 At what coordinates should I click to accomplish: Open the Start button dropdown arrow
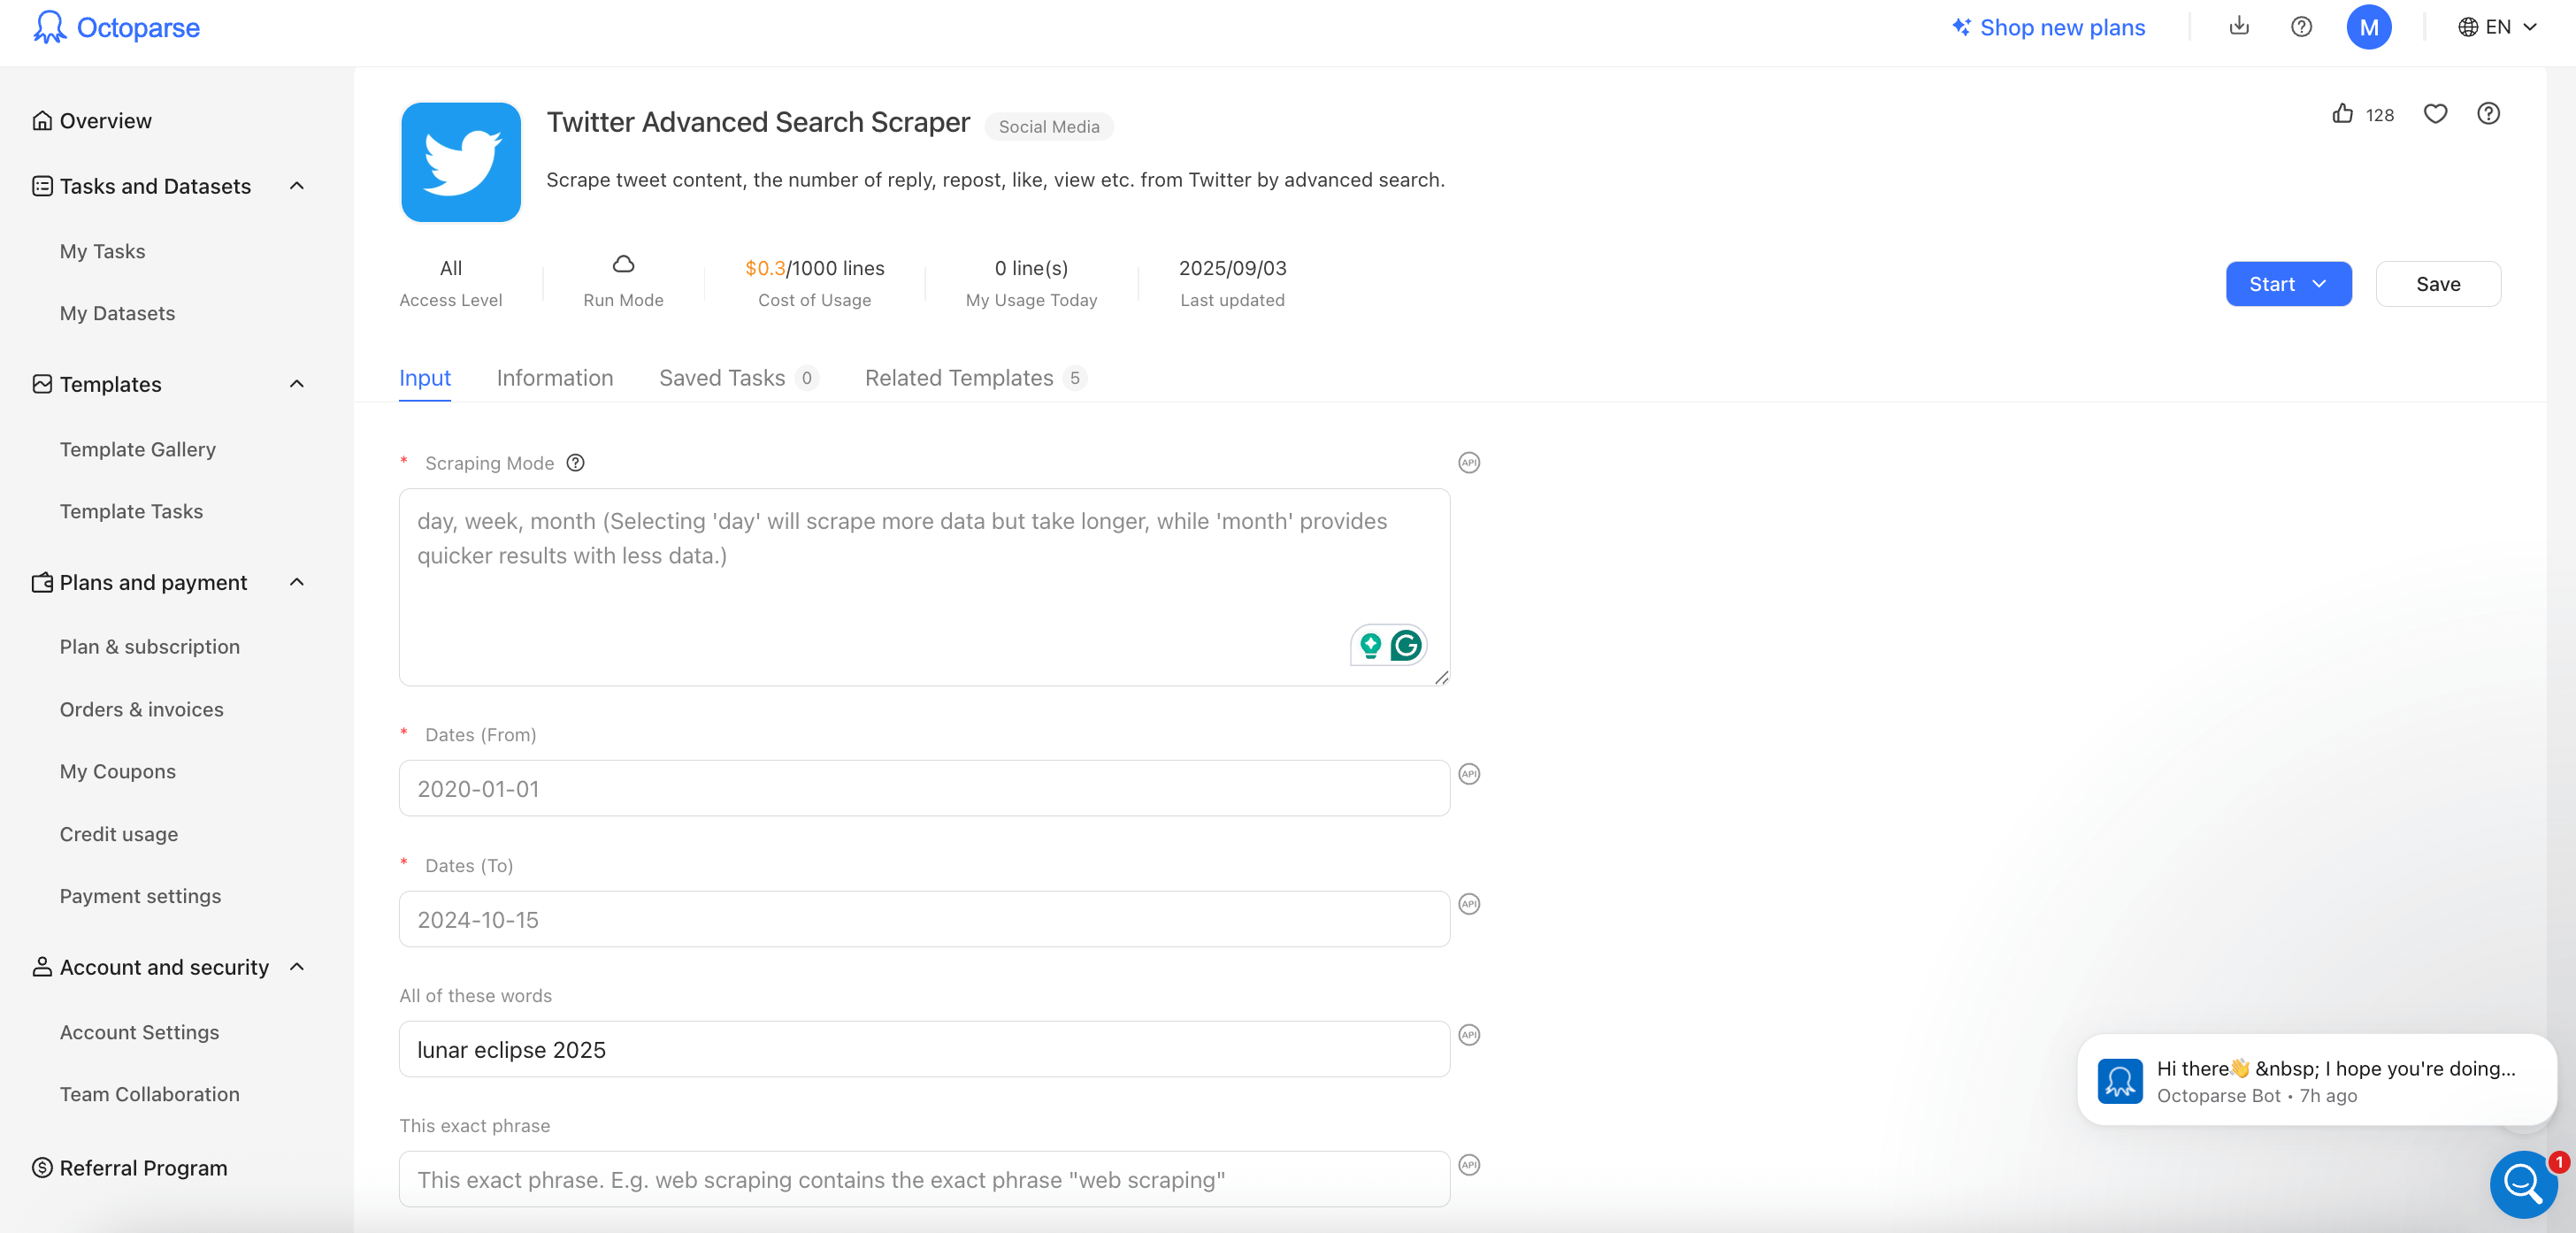point(2320,284)
